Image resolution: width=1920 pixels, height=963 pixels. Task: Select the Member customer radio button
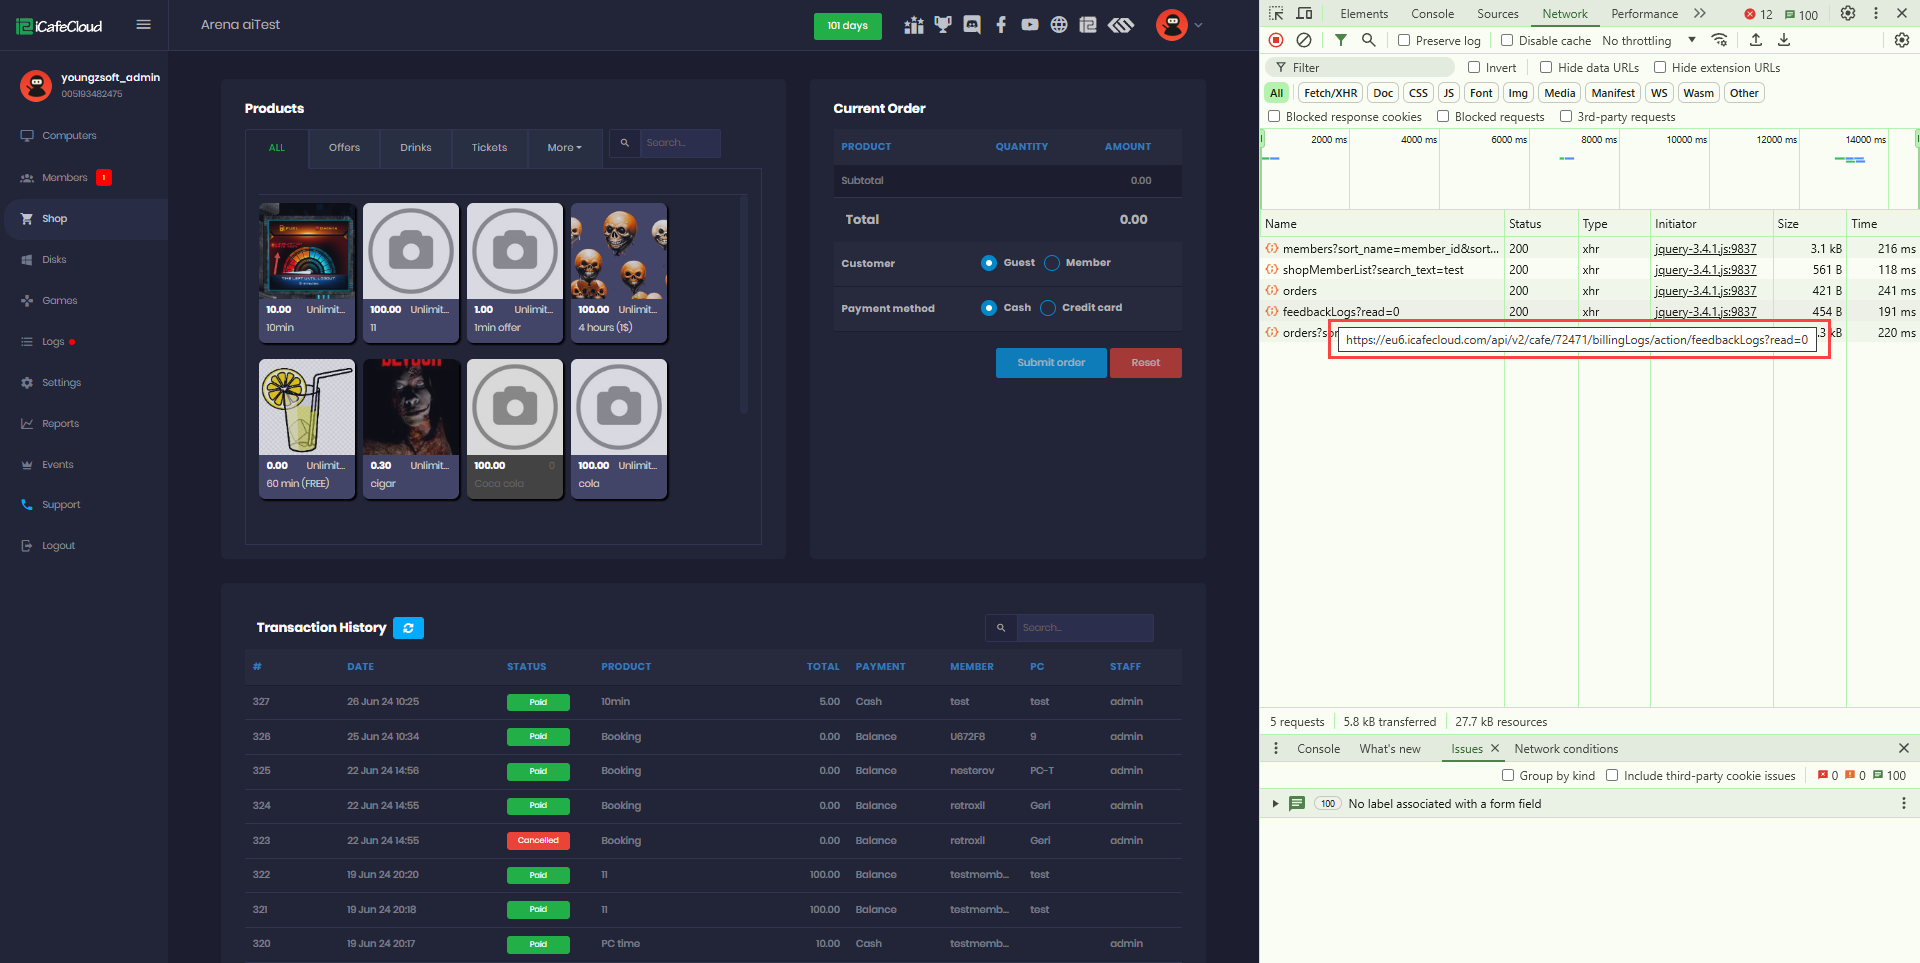tap(1052, 263)
